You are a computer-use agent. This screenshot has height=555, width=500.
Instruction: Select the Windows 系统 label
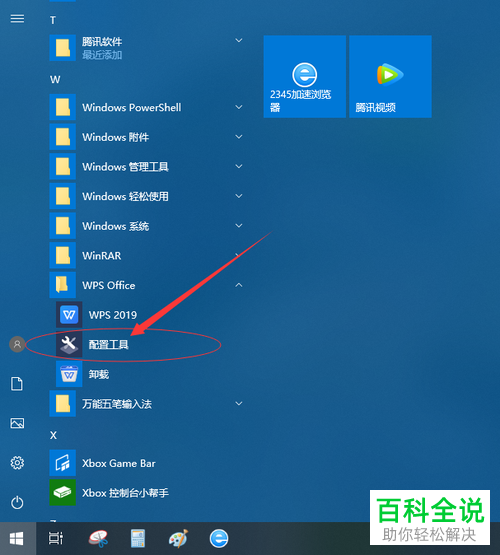[116, 226]
